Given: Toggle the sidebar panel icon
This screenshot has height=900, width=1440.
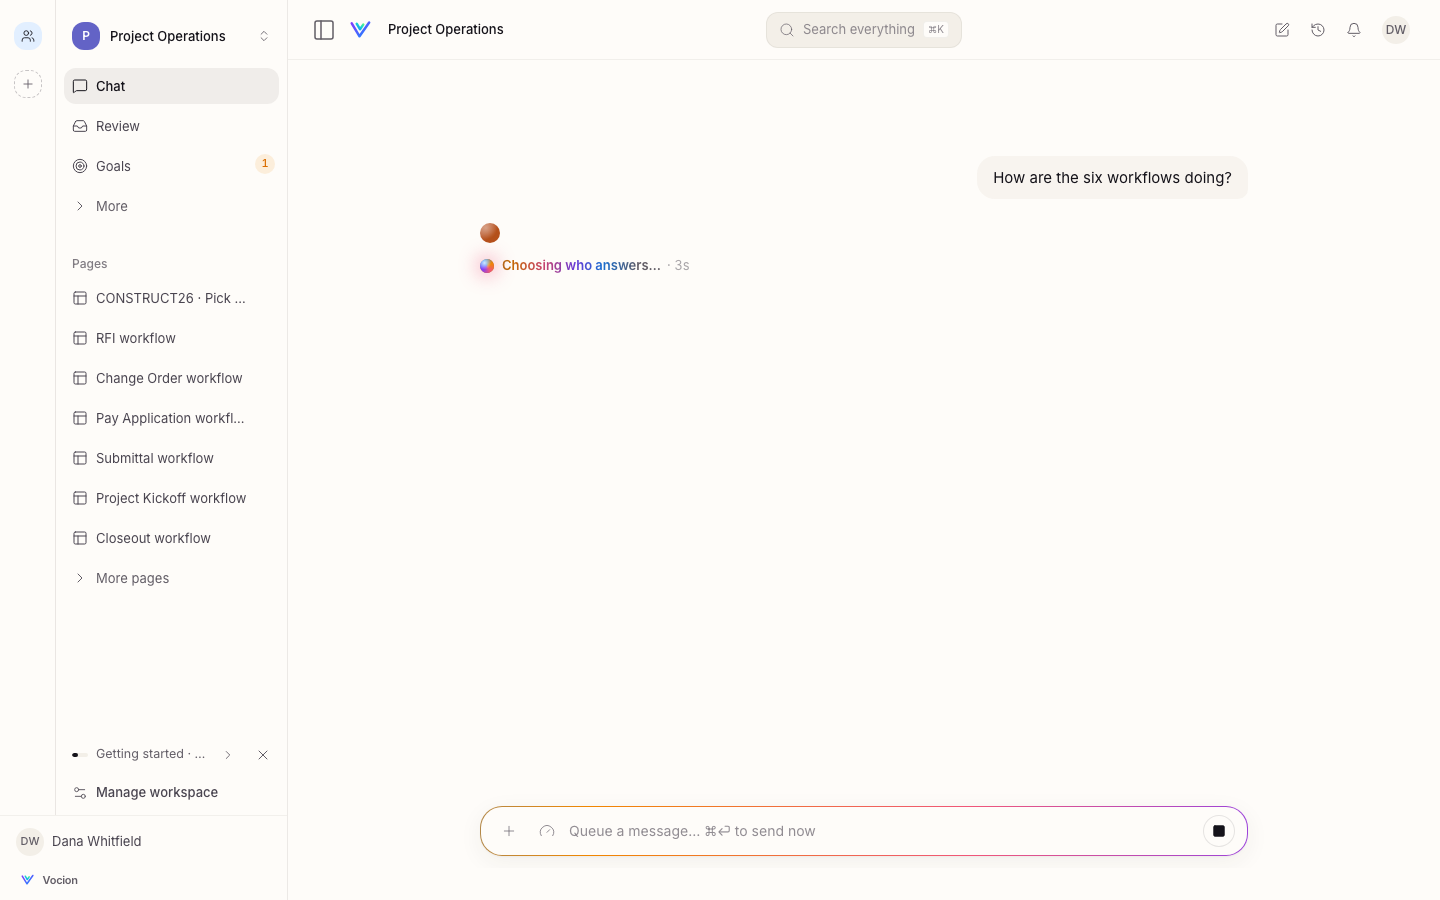Looking at the screenshot, I should (x=324, y=30).
